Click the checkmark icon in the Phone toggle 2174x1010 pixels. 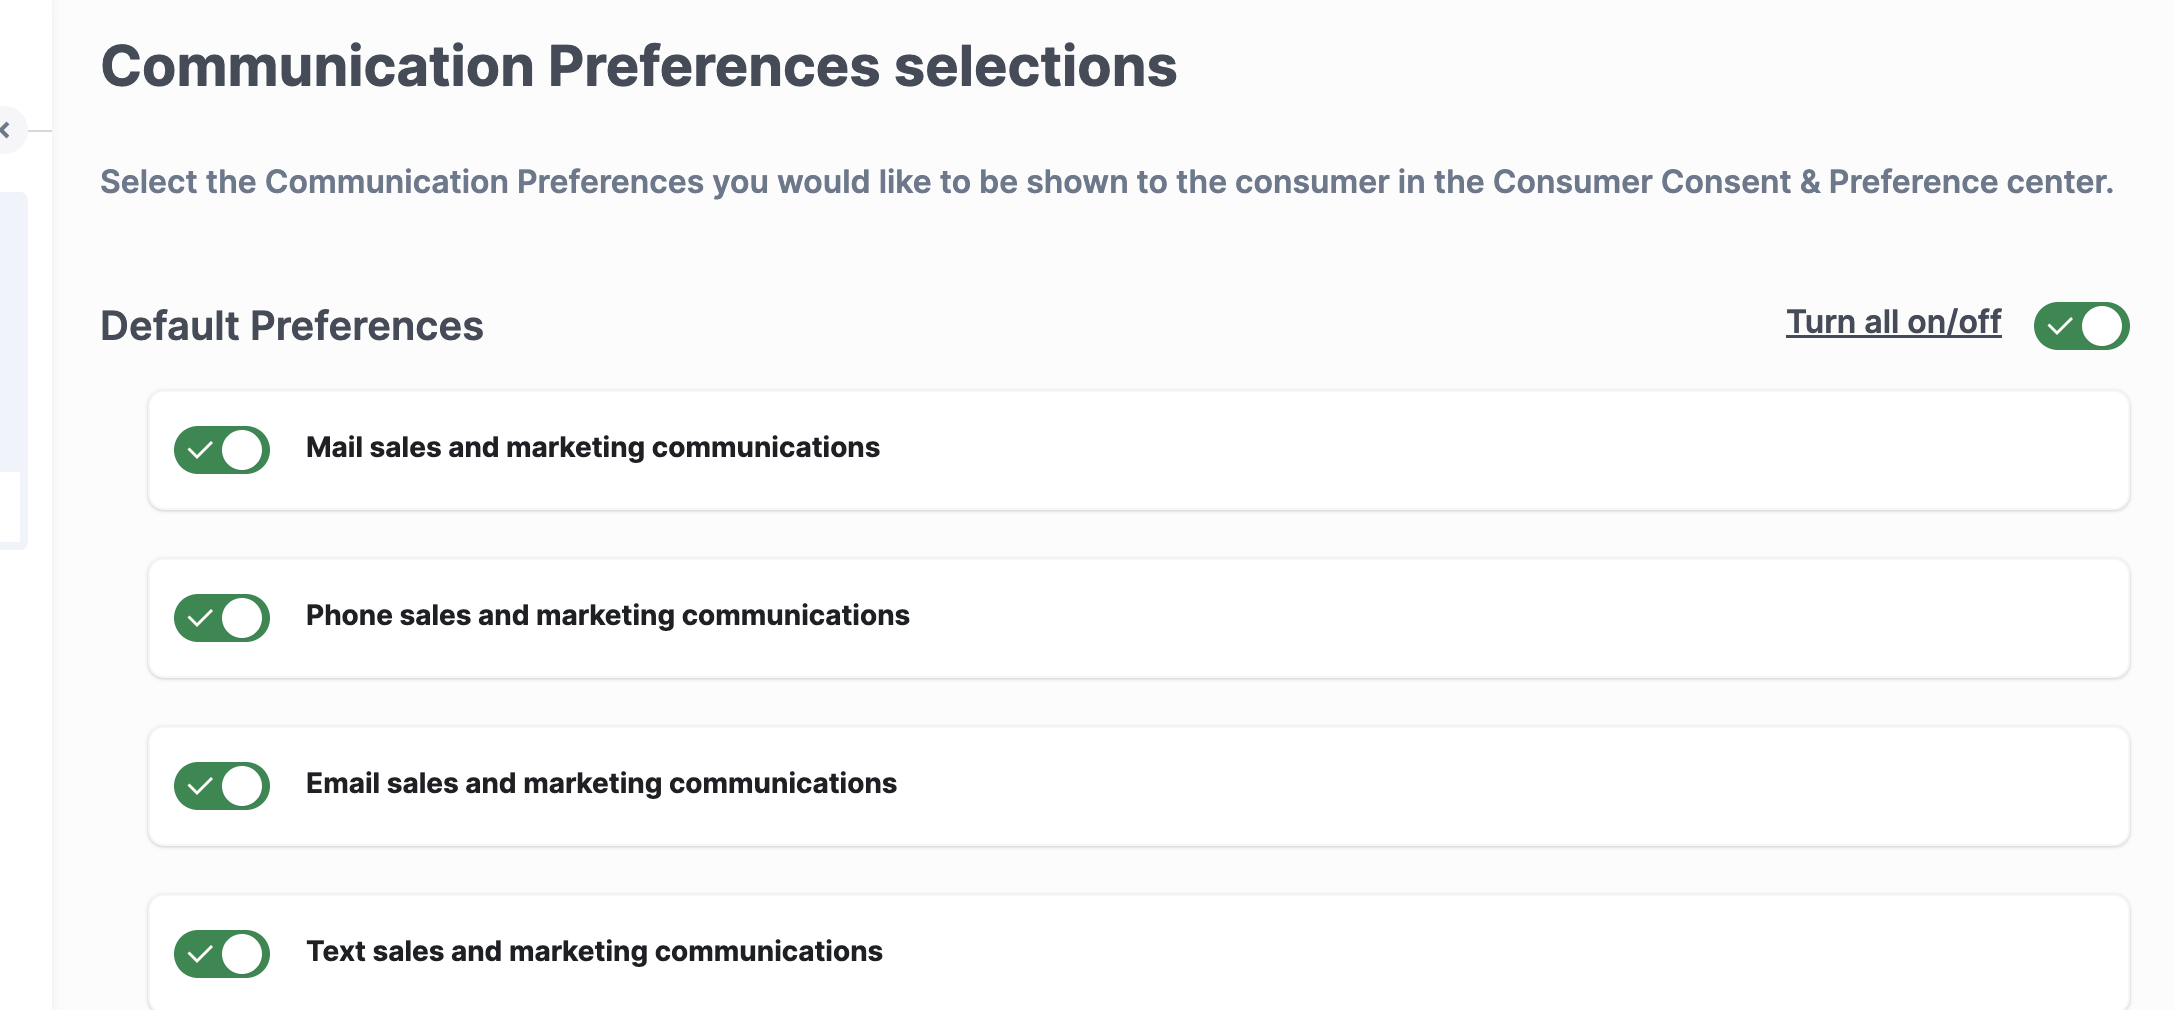[x=200, y=618]
